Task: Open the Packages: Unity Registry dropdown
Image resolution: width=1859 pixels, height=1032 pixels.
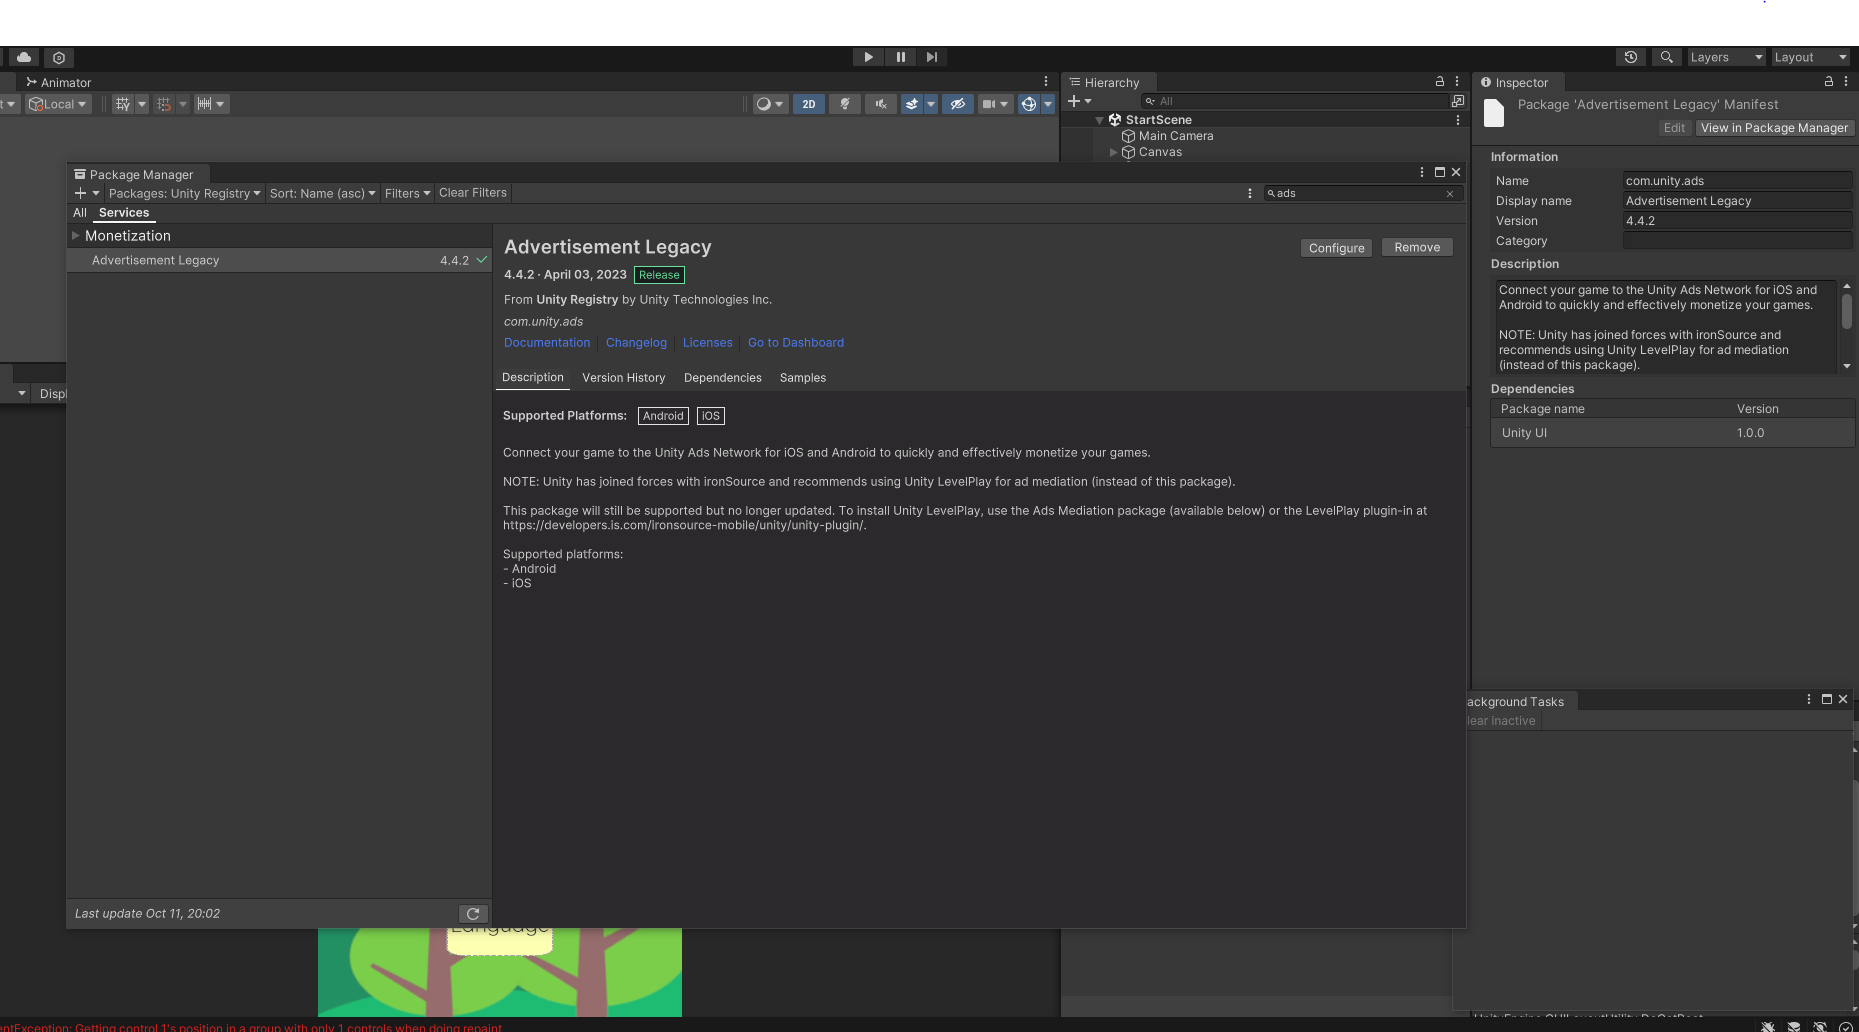Action: pos(184,193)
